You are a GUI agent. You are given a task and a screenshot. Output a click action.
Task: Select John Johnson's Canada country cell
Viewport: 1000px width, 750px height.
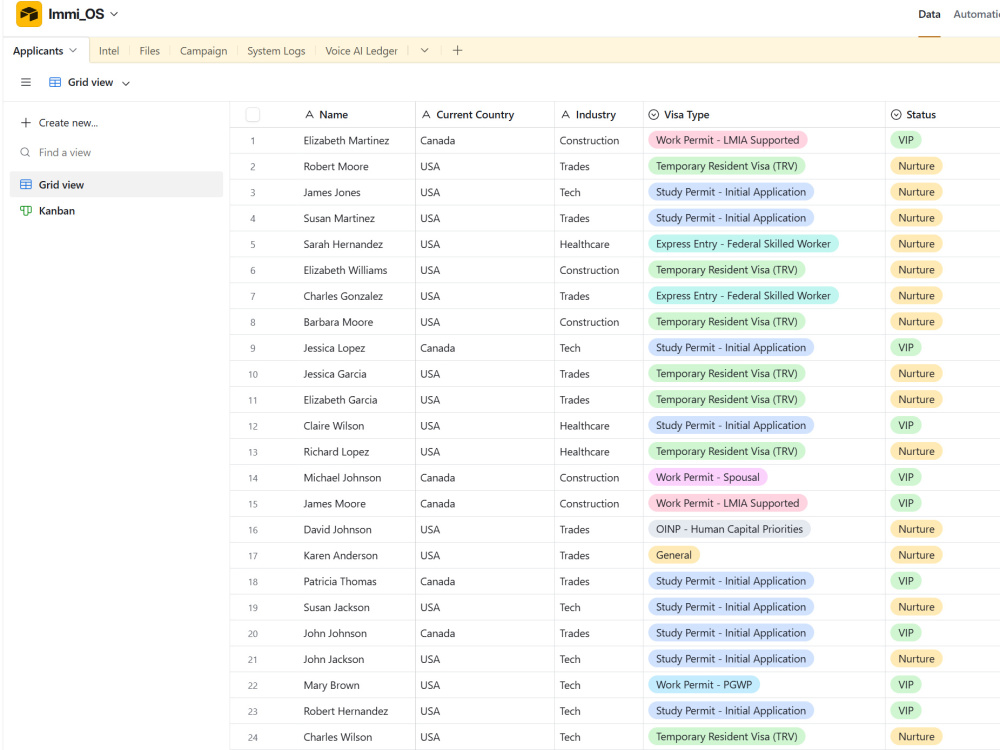click(x=485, y=633)
